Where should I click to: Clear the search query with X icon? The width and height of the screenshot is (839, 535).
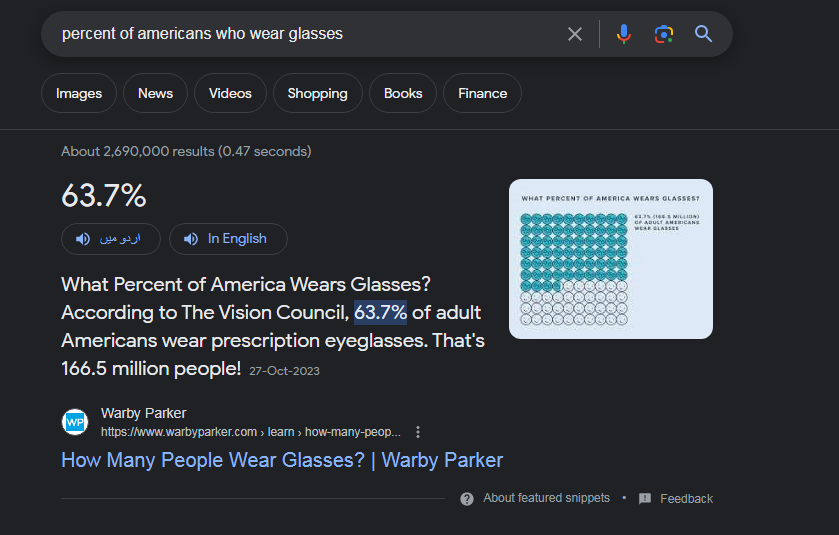(x=575, y=34)
